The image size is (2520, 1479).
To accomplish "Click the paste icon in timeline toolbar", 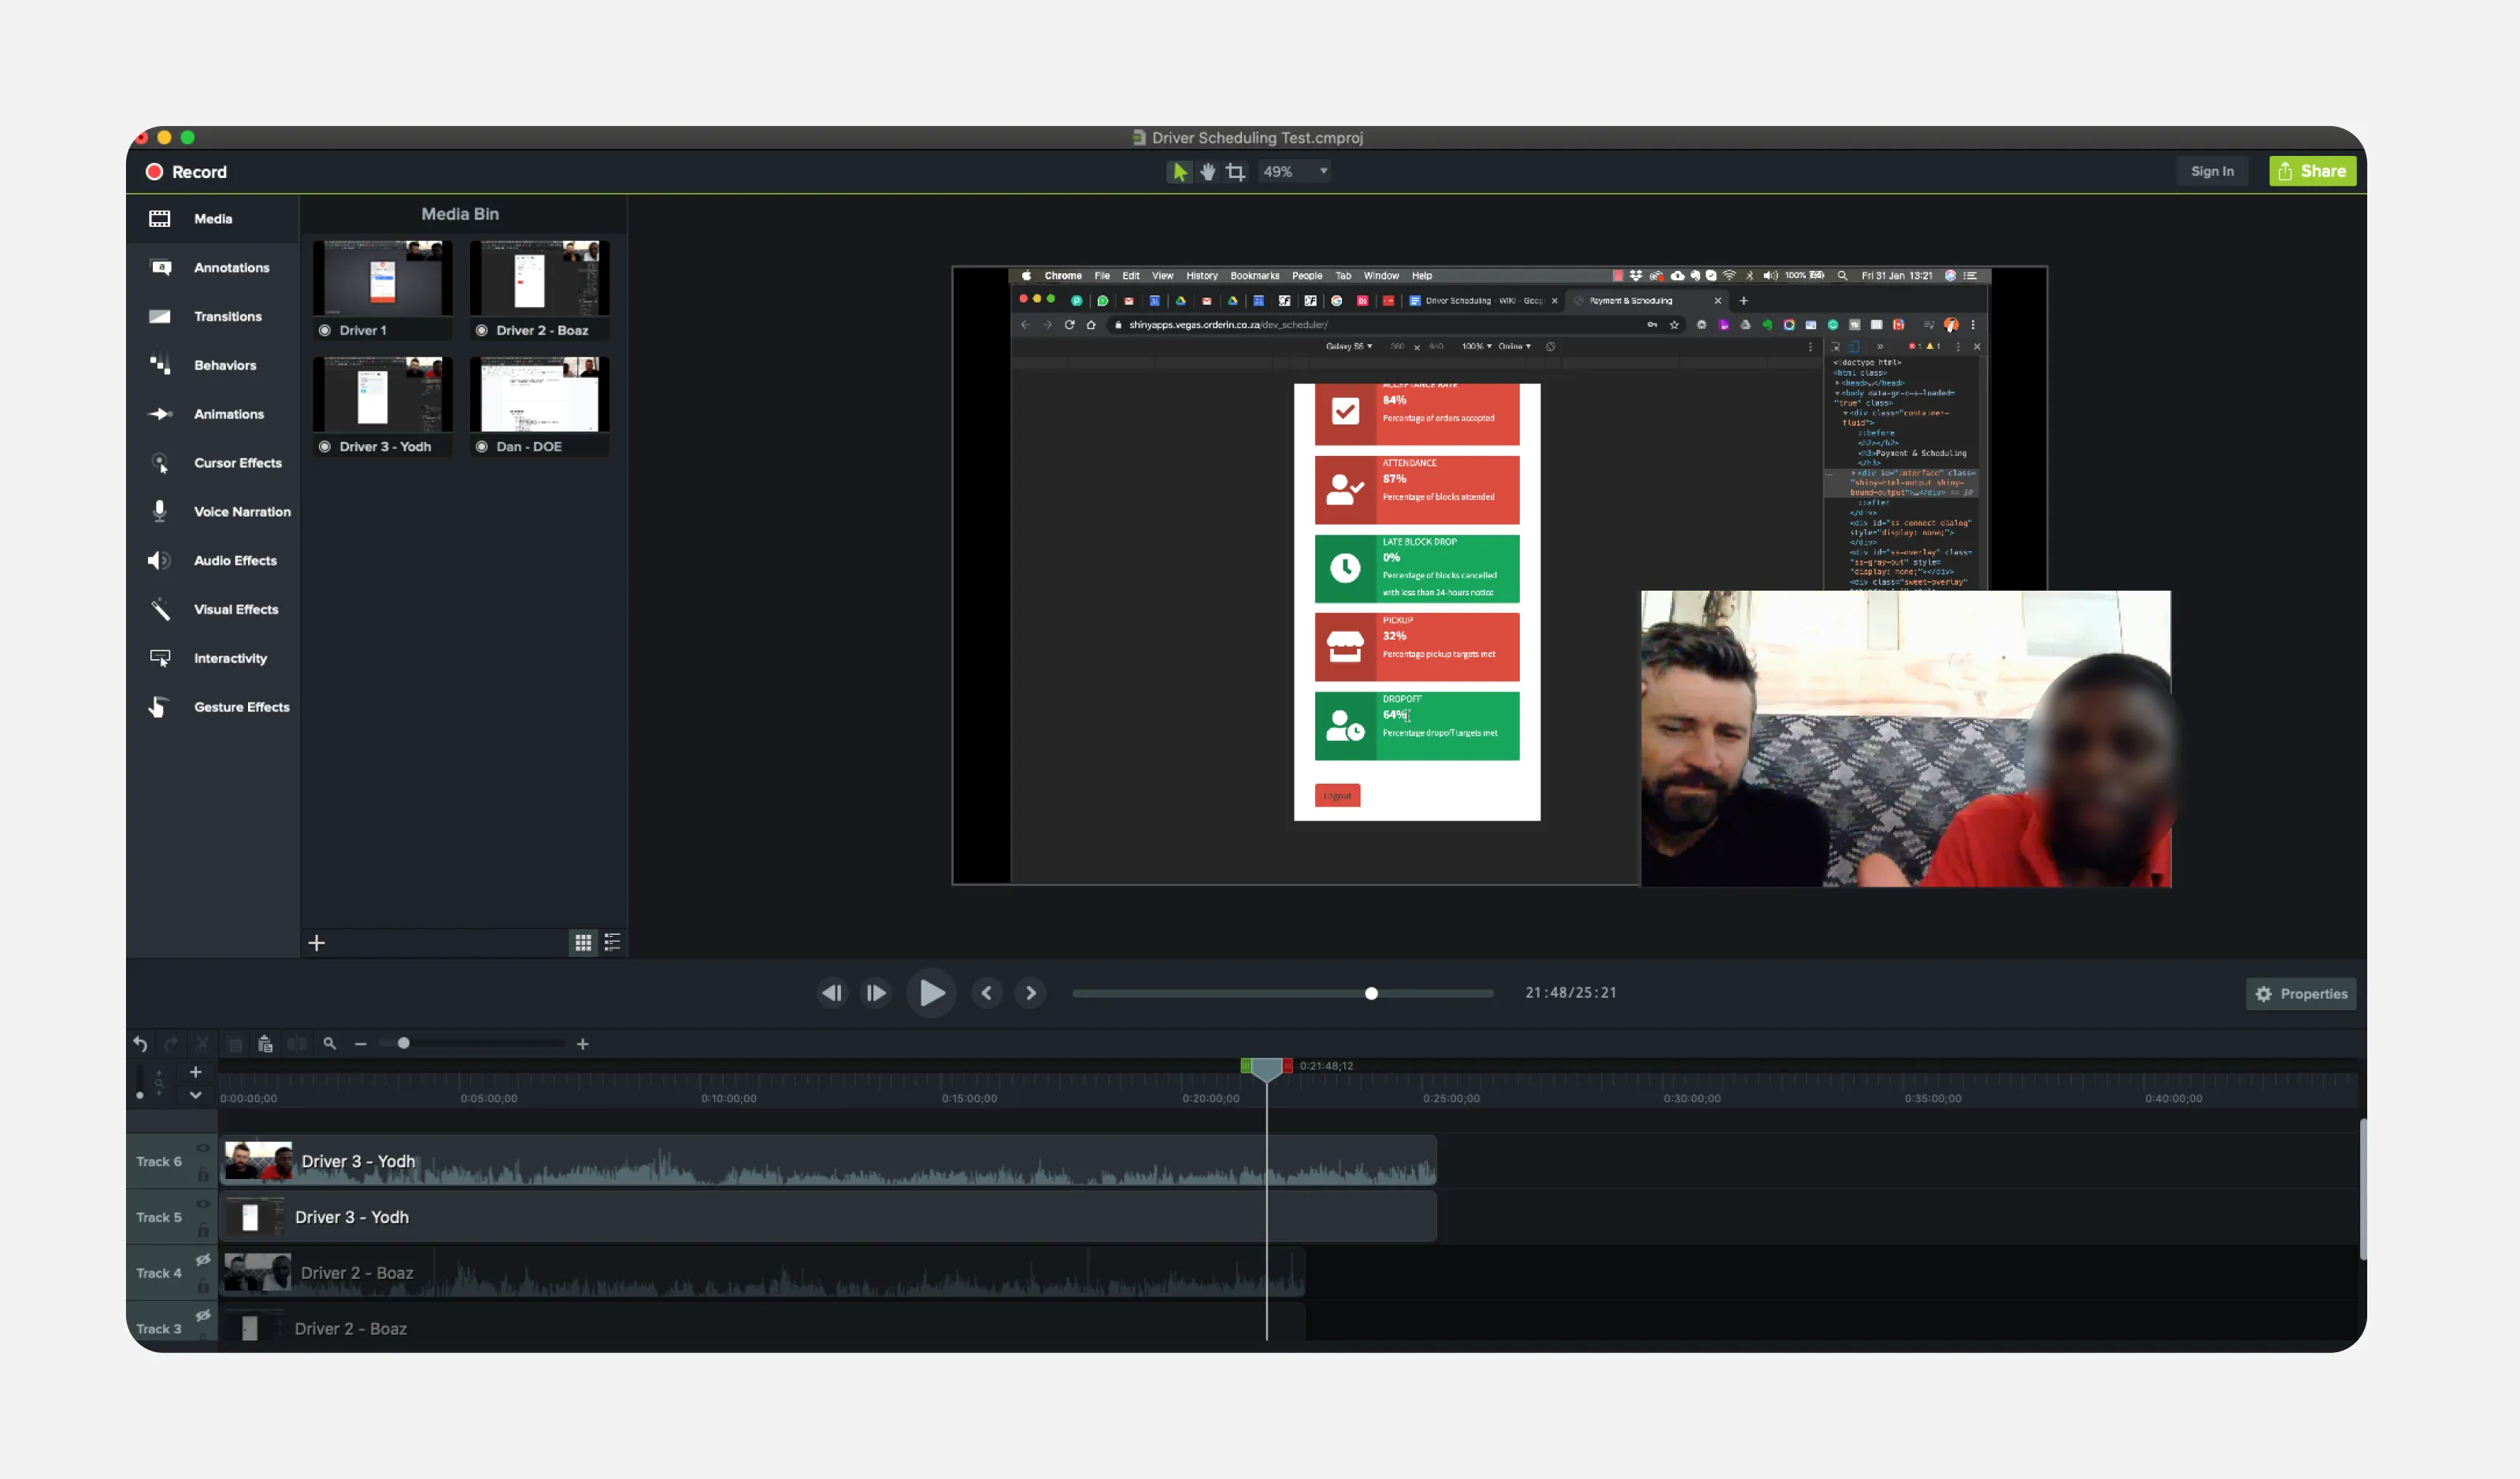I will [x=265, y=1044].
